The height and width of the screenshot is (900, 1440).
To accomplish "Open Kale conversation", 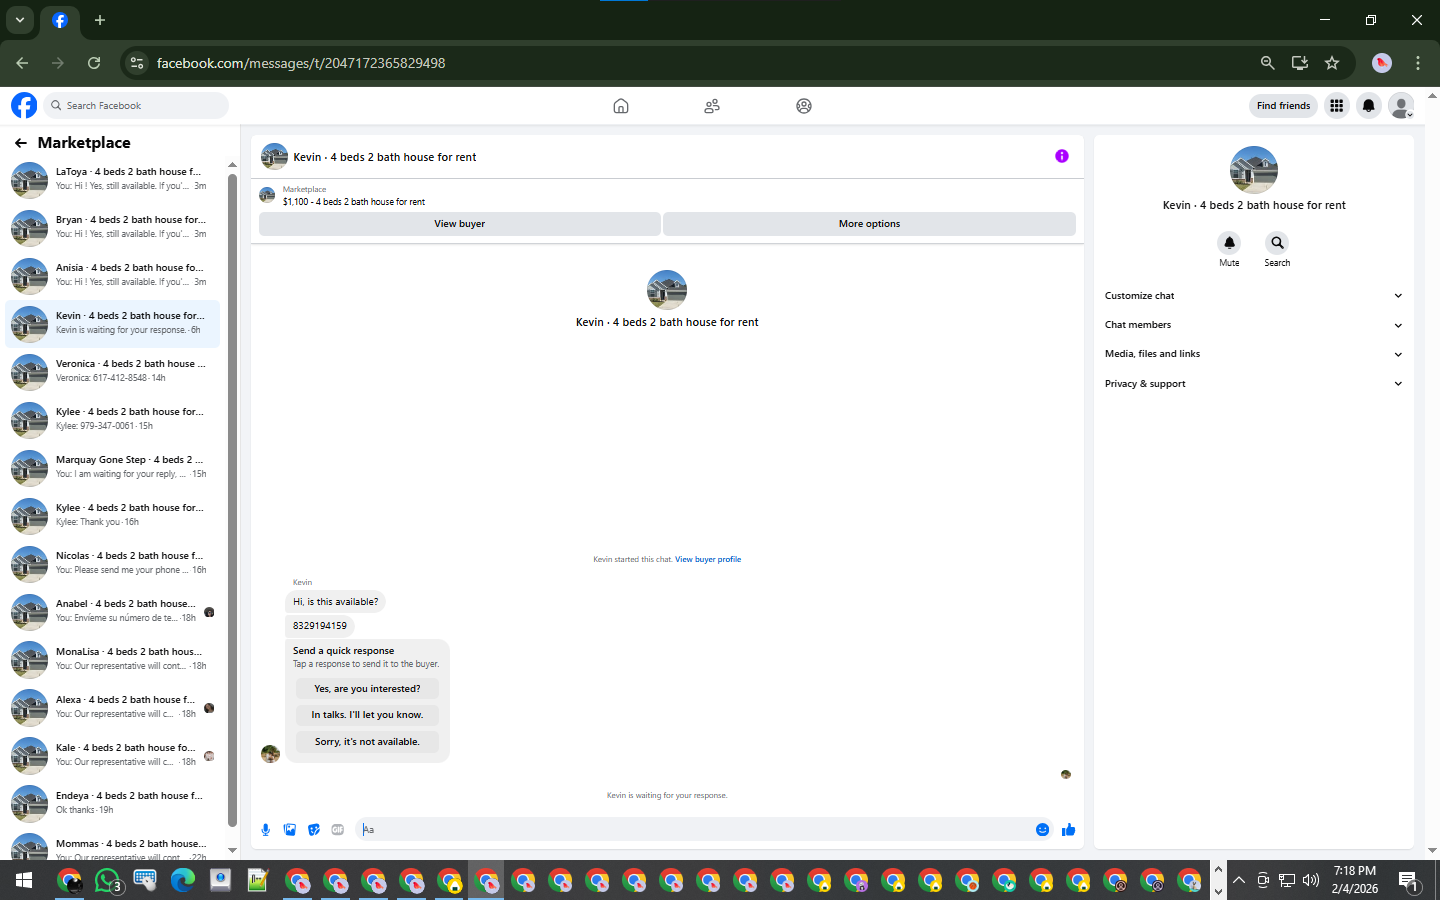I will click(x=113, y=755).
